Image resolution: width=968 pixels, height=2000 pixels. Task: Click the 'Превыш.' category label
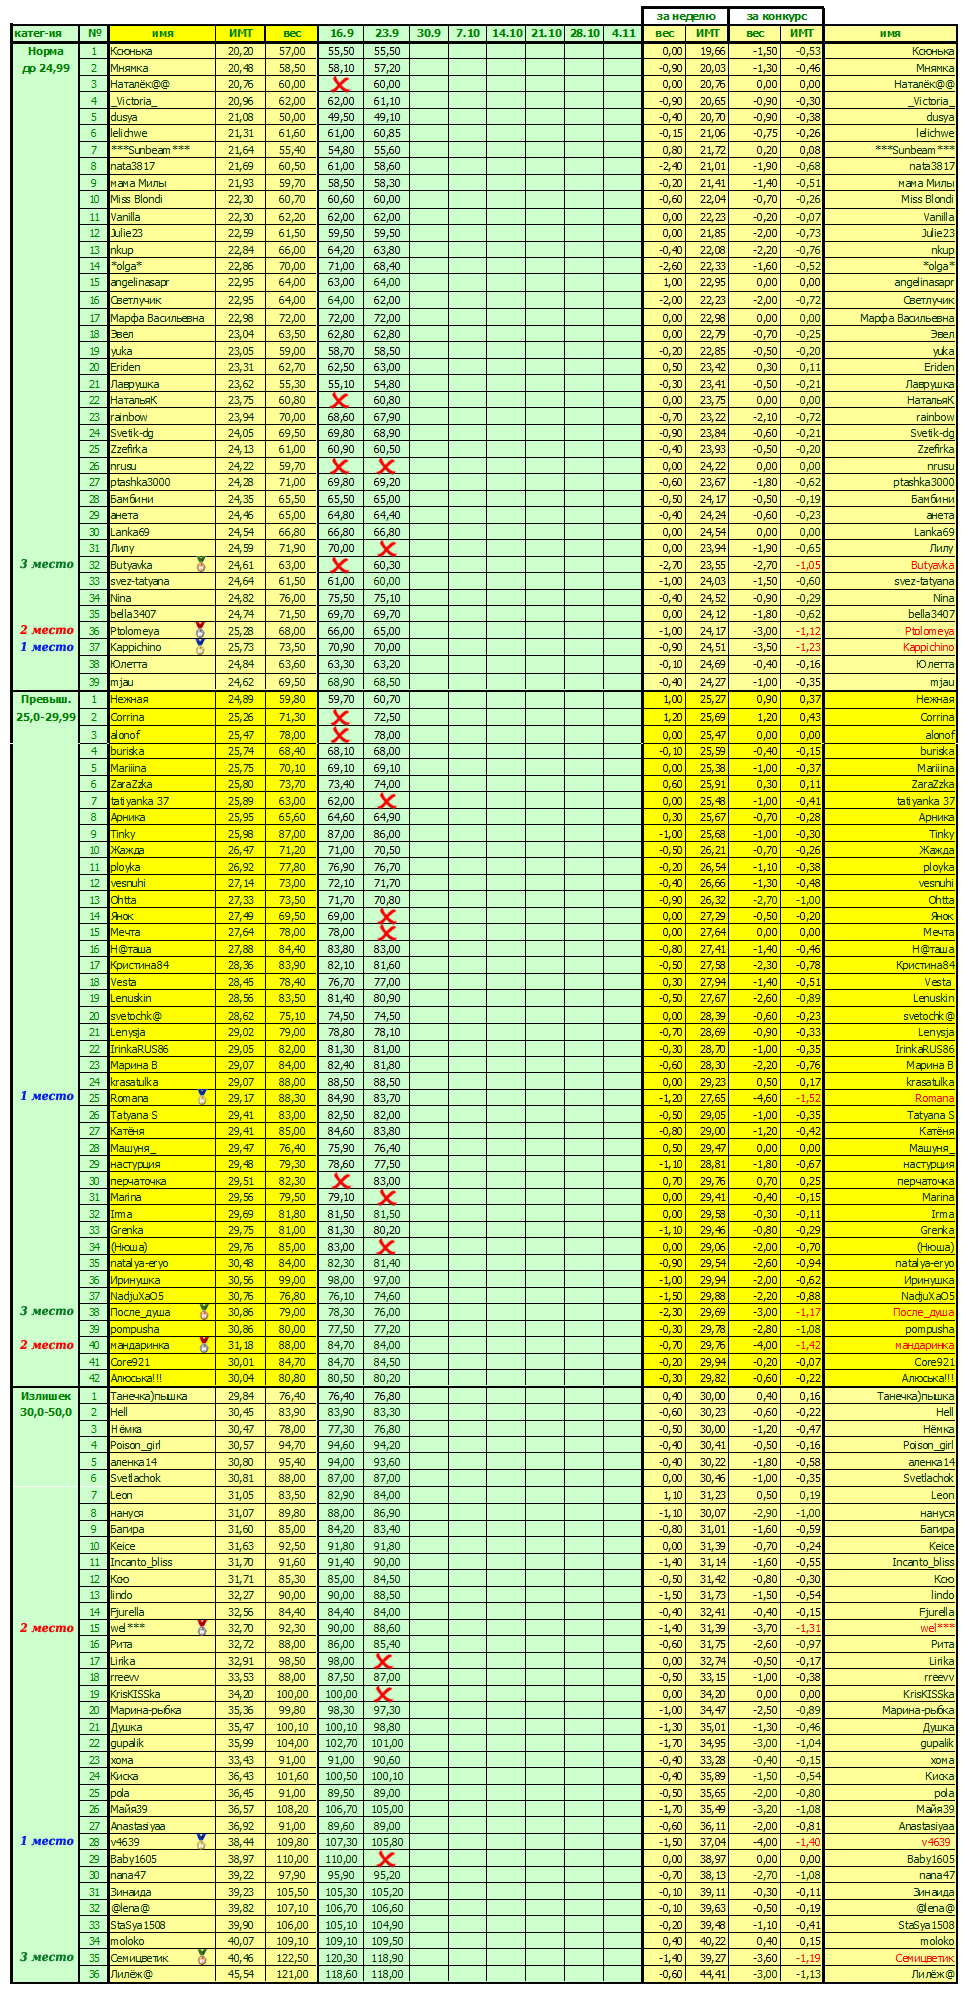pos(46,699)
